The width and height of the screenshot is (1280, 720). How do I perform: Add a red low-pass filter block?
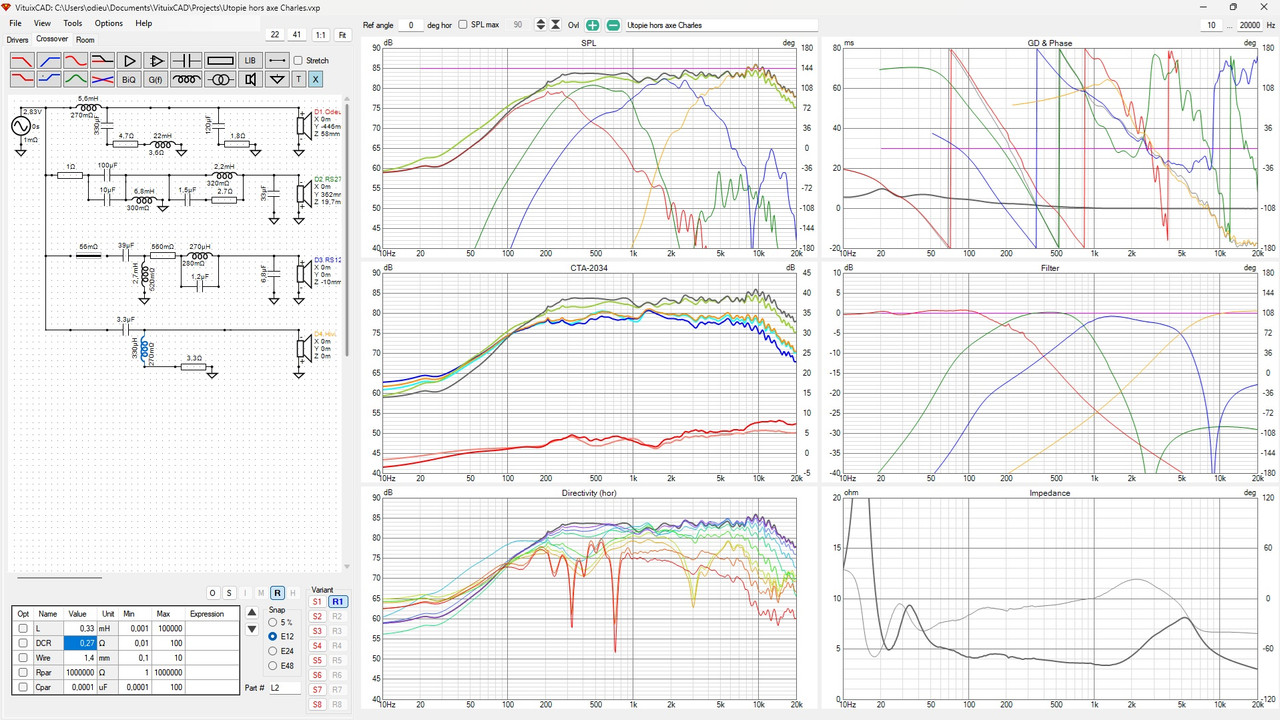(22, 61)
